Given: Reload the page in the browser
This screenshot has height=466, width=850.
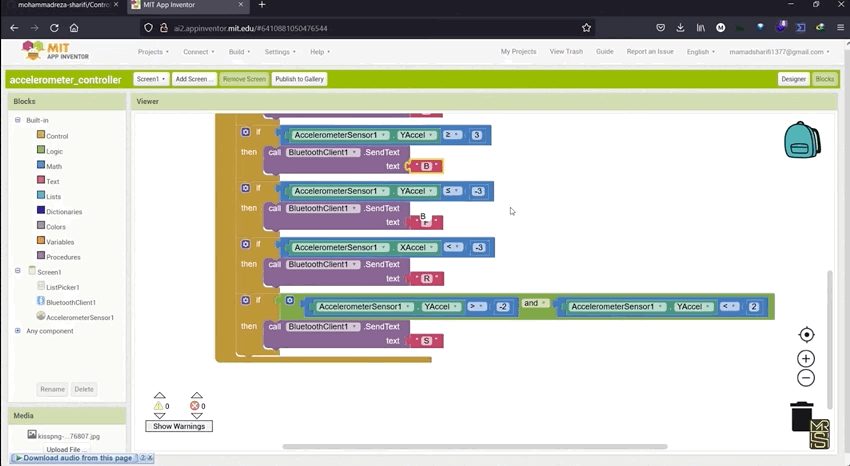Looking at the screenshot, I should (54, 28).
